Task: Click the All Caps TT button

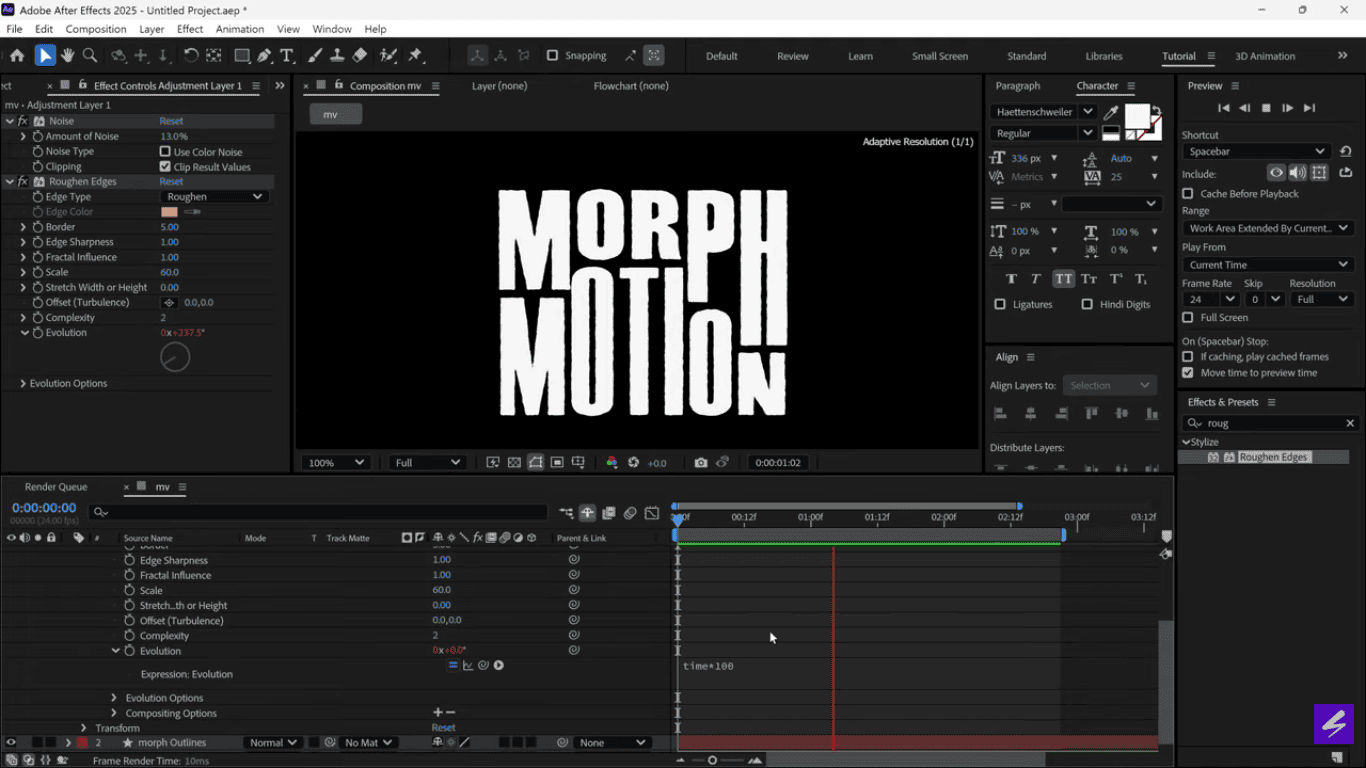Action: pyautogui.click(x=1063, y=279)
